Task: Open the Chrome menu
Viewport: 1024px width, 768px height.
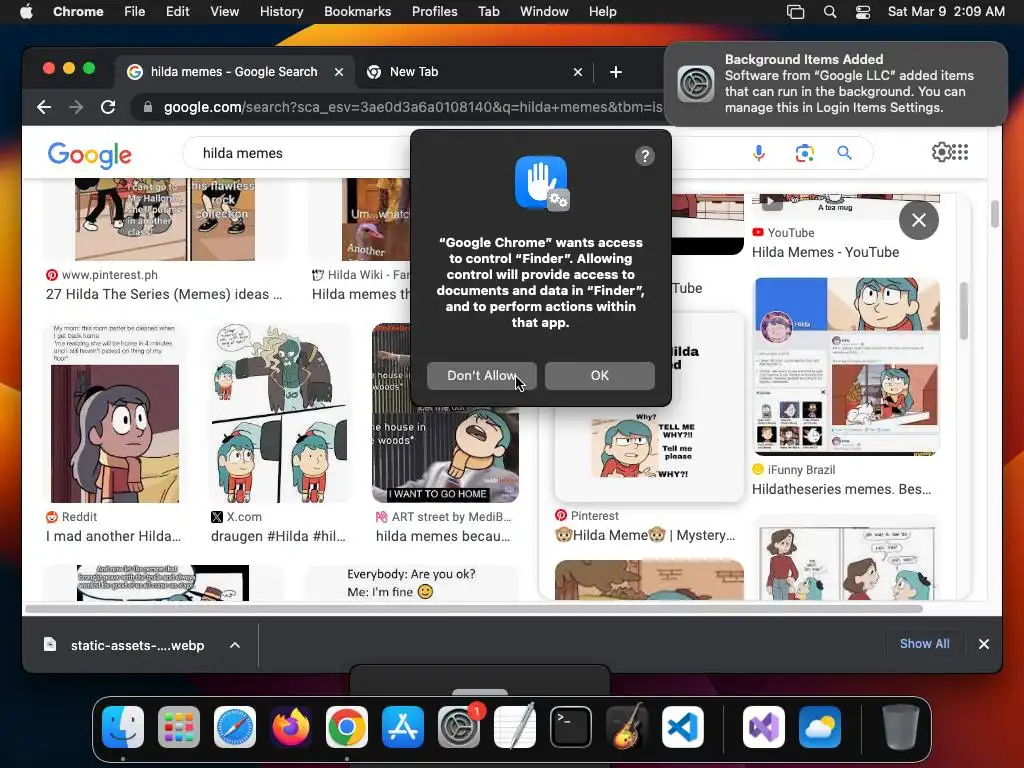Action: 78,12
